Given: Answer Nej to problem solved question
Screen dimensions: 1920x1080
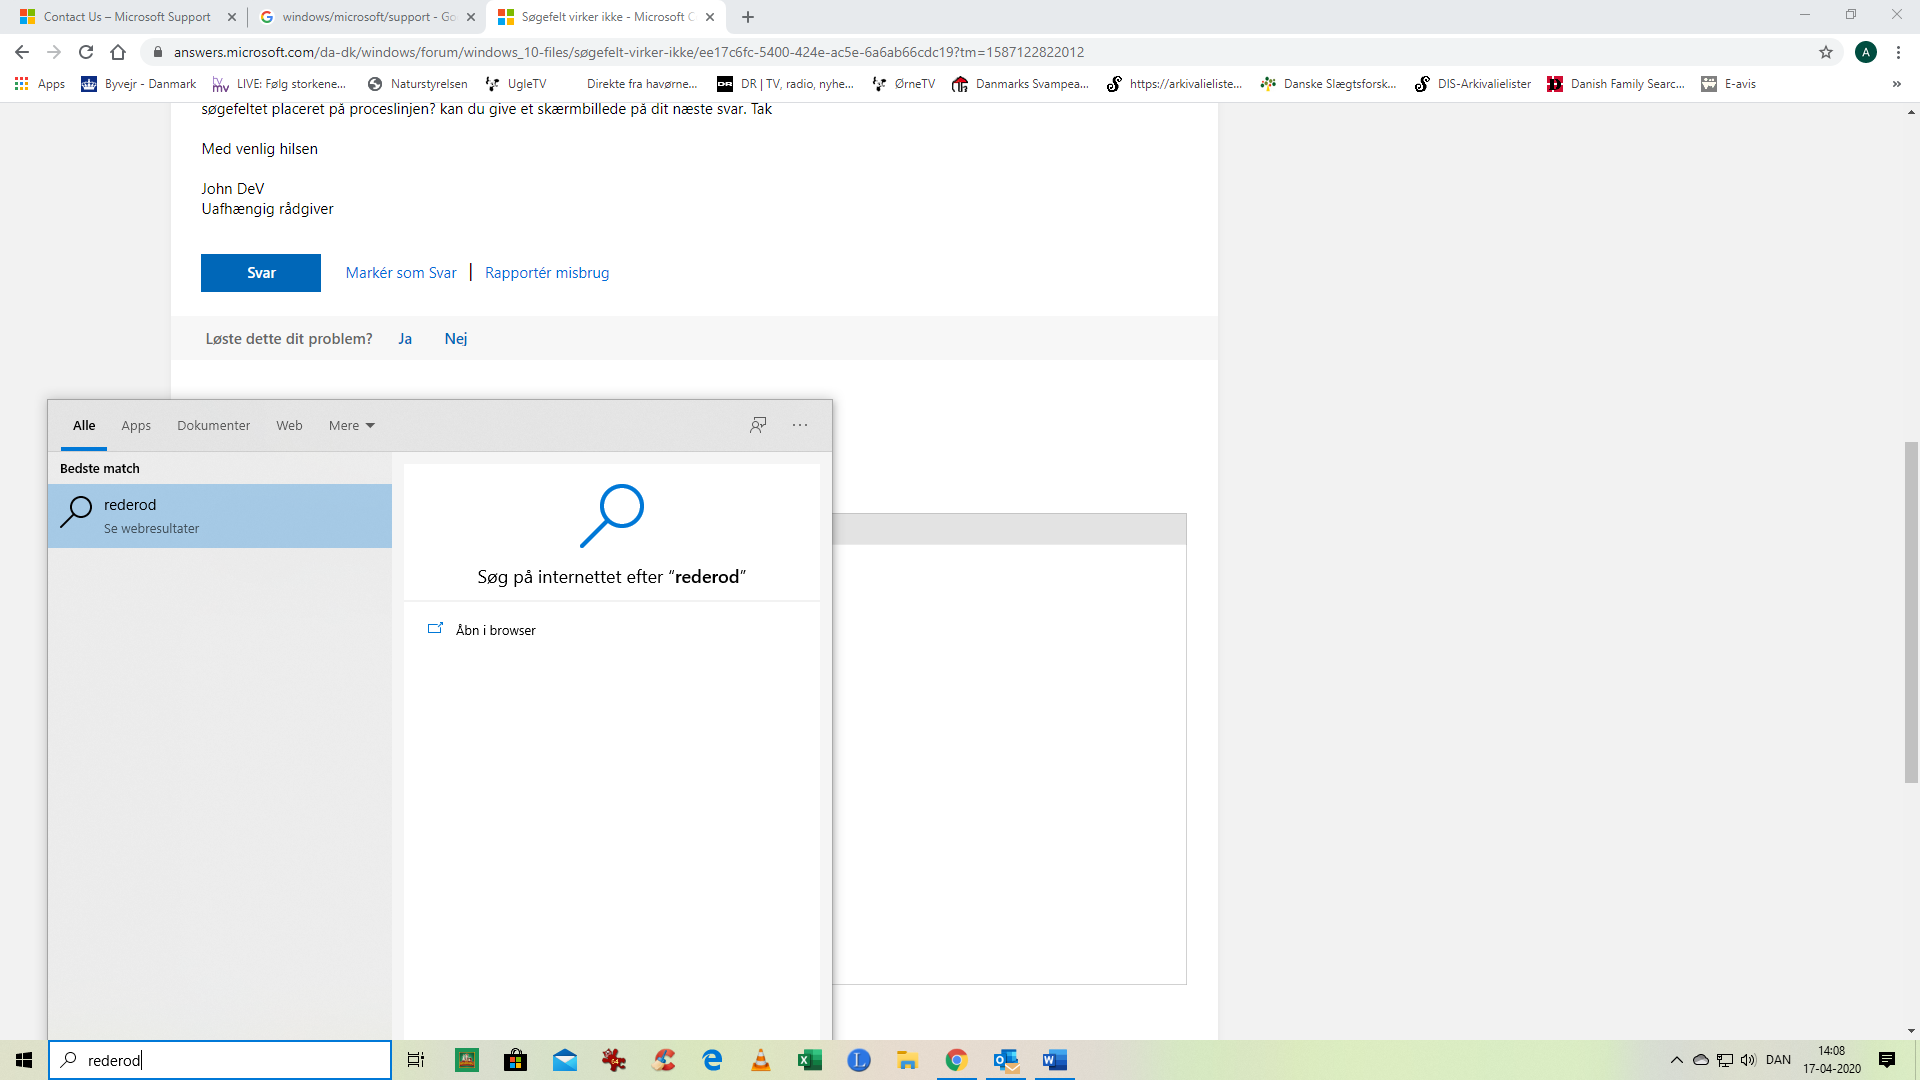Looking at the screenshot, I should coord(456,339).
